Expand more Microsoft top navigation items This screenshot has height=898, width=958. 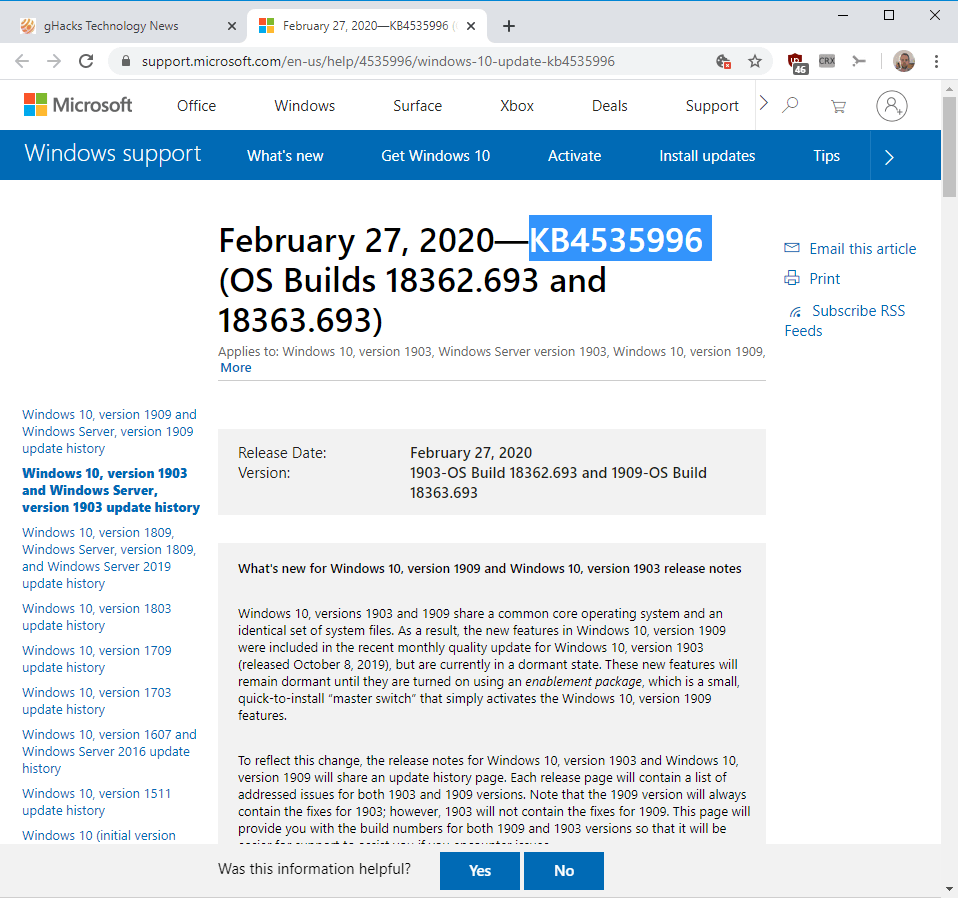point(763,103)
